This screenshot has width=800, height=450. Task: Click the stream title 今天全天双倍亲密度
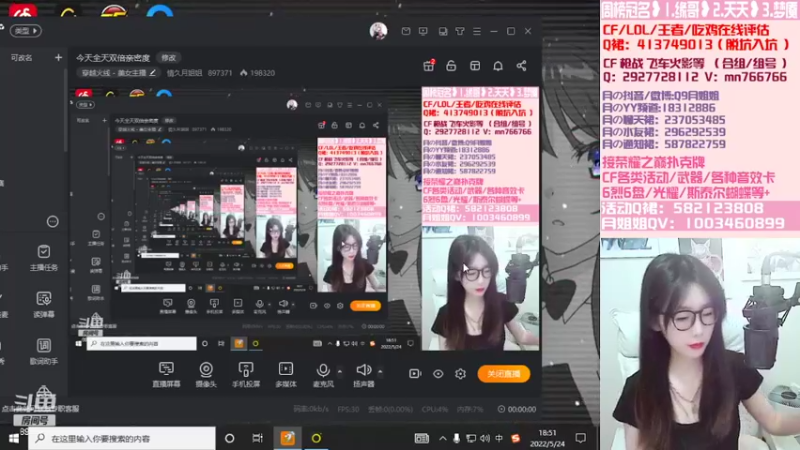[x=113, y=58]
